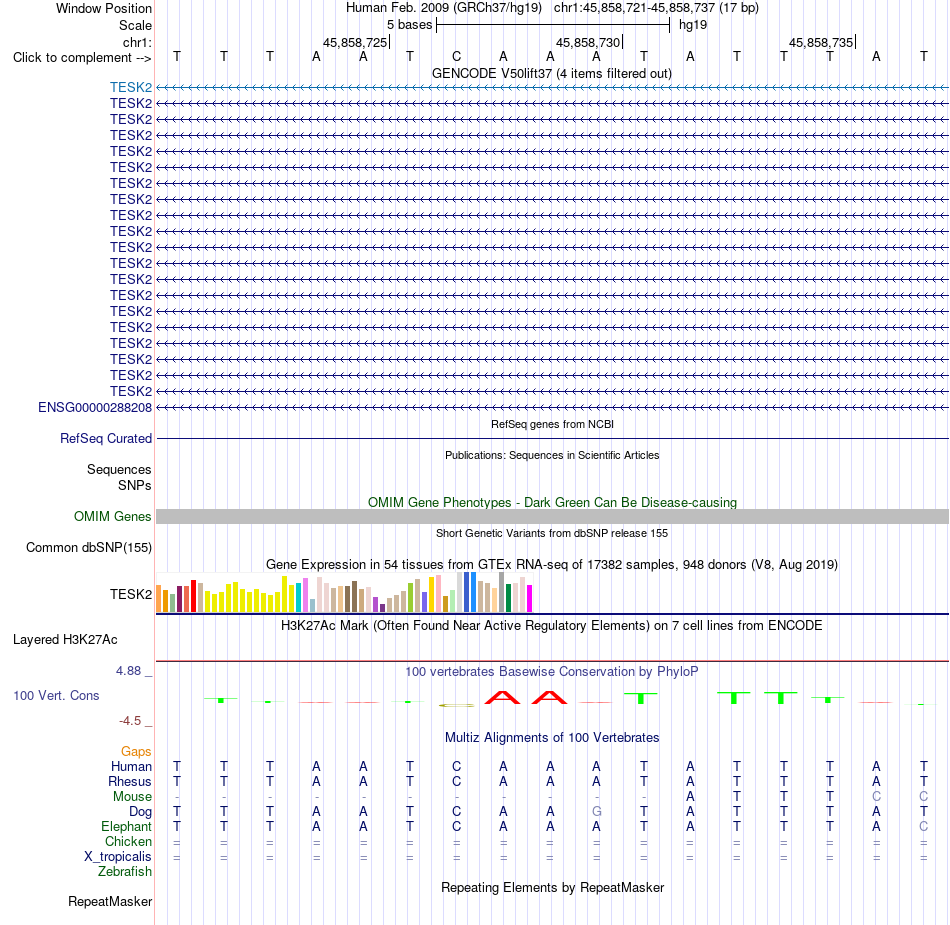
Task: Click the paired blue bars in GTEx chart
Action: click(x=470, y=592)
